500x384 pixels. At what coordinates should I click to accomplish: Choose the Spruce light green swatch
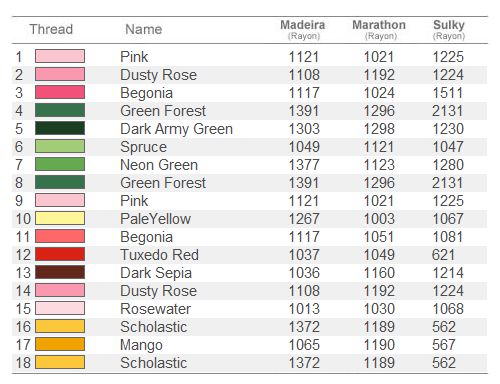pos(60,146)
